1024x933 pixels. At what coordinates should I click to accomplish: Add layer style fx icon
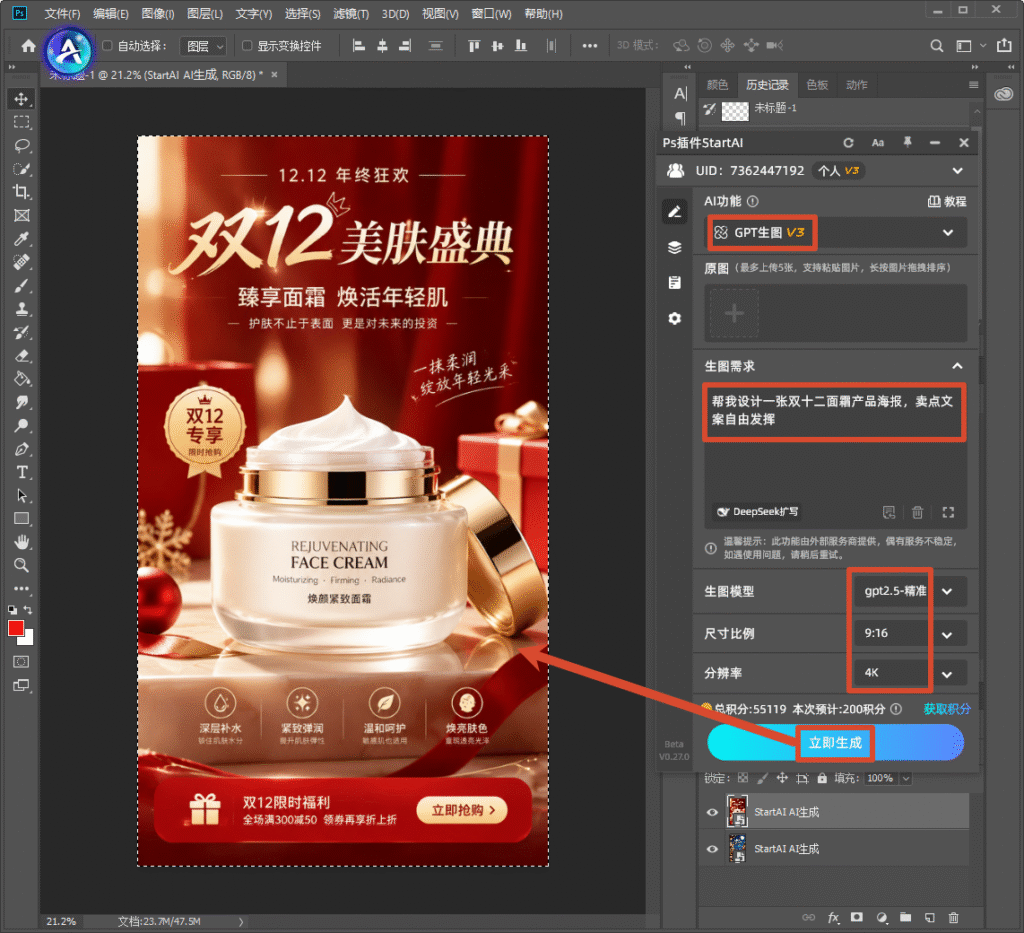(833, 917)
